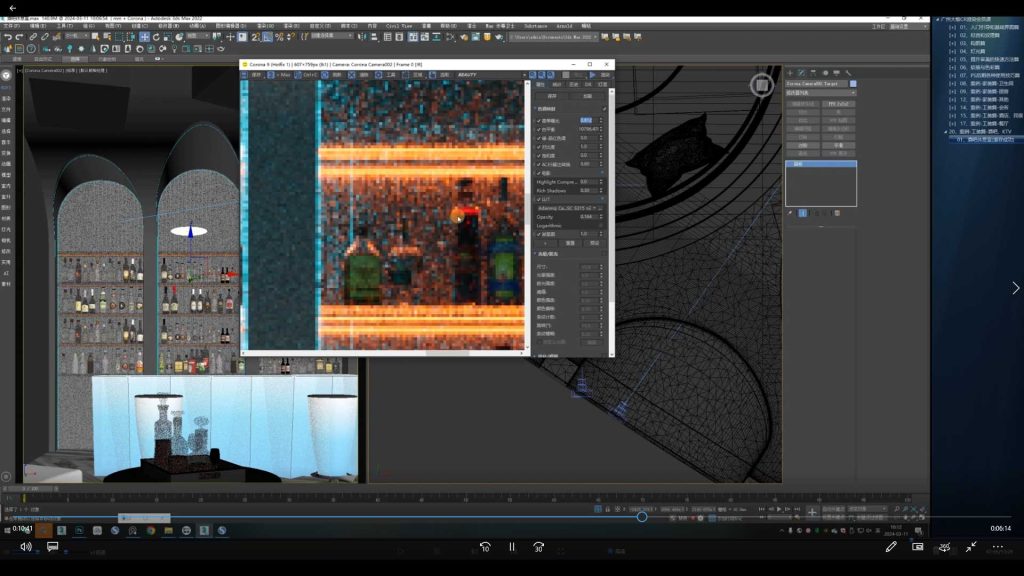Click the ViewCube in the right viewport

(x=761, y=85)
